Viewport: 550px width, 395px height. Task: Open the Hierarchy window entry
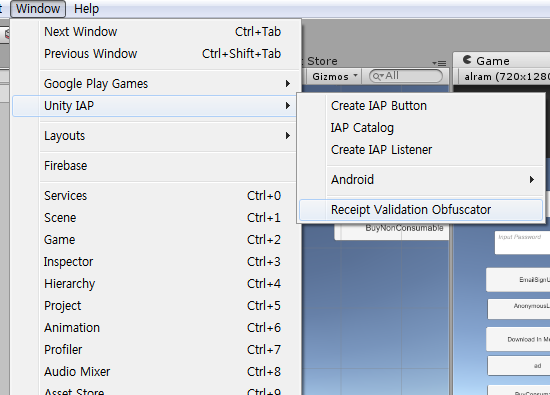pos(156,283)
